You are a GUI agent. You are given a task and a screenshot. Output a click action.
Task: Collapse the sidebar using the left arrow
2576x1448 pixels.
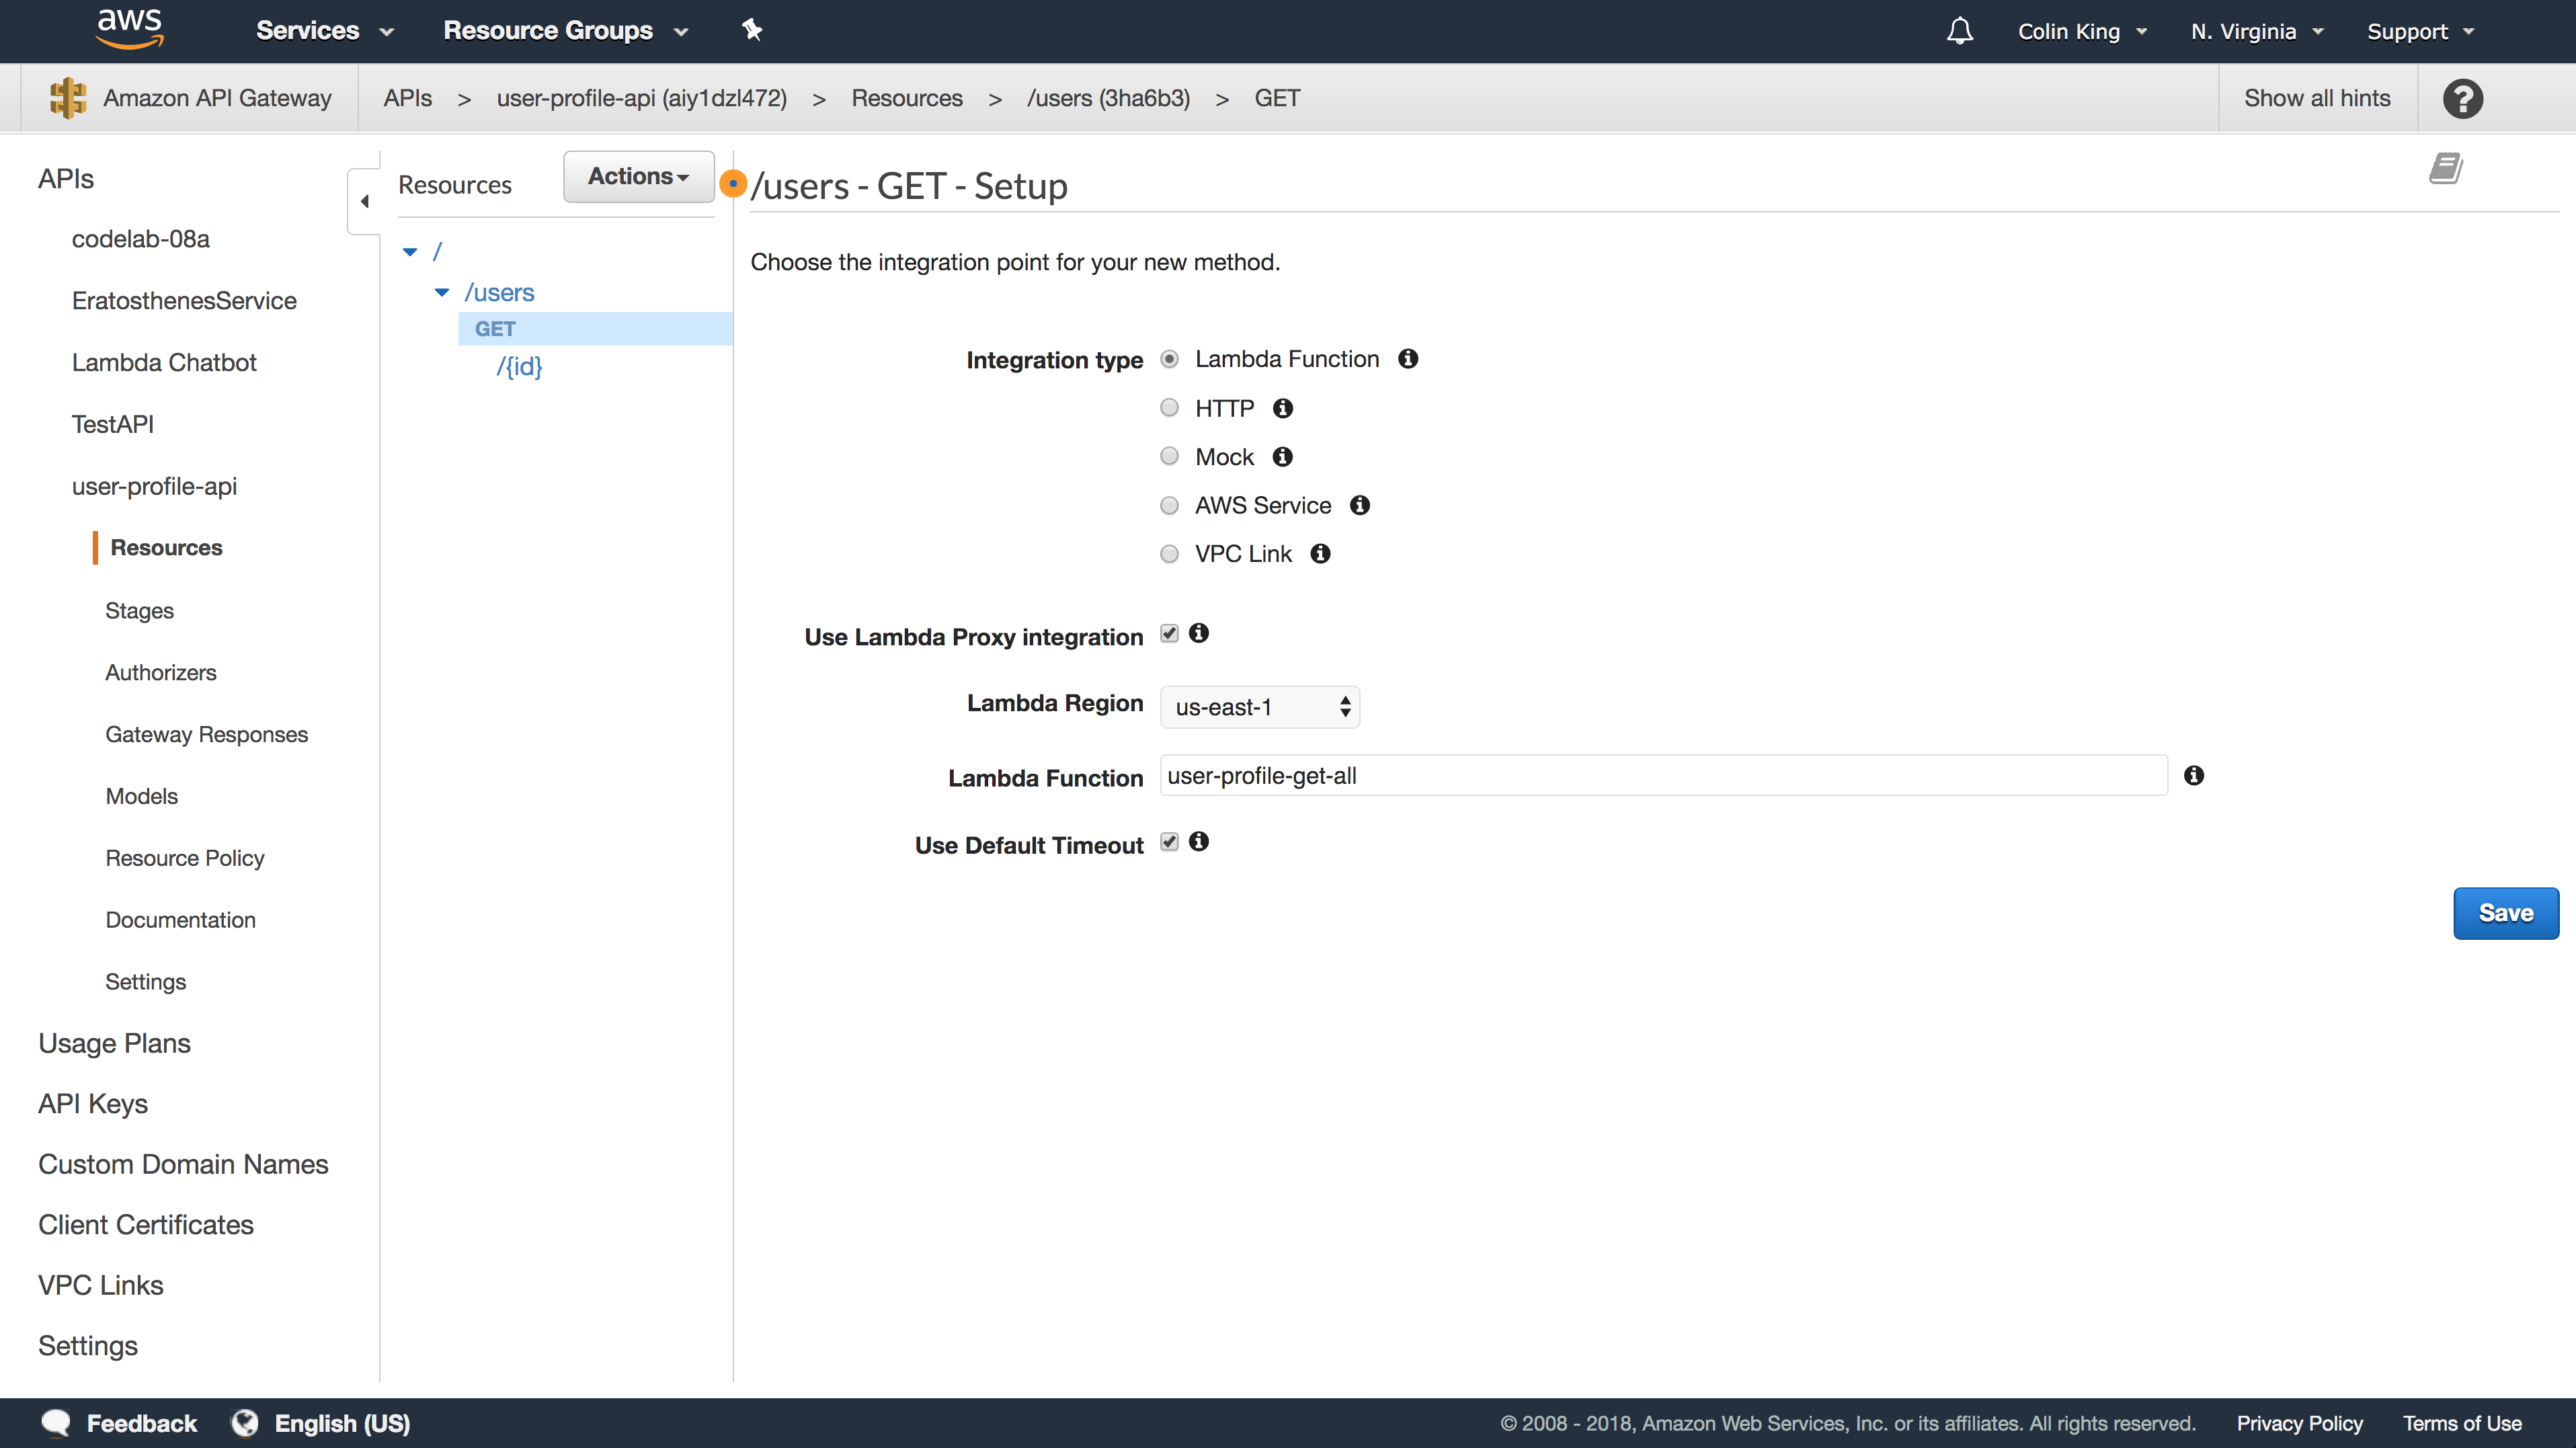coord(364,201)
